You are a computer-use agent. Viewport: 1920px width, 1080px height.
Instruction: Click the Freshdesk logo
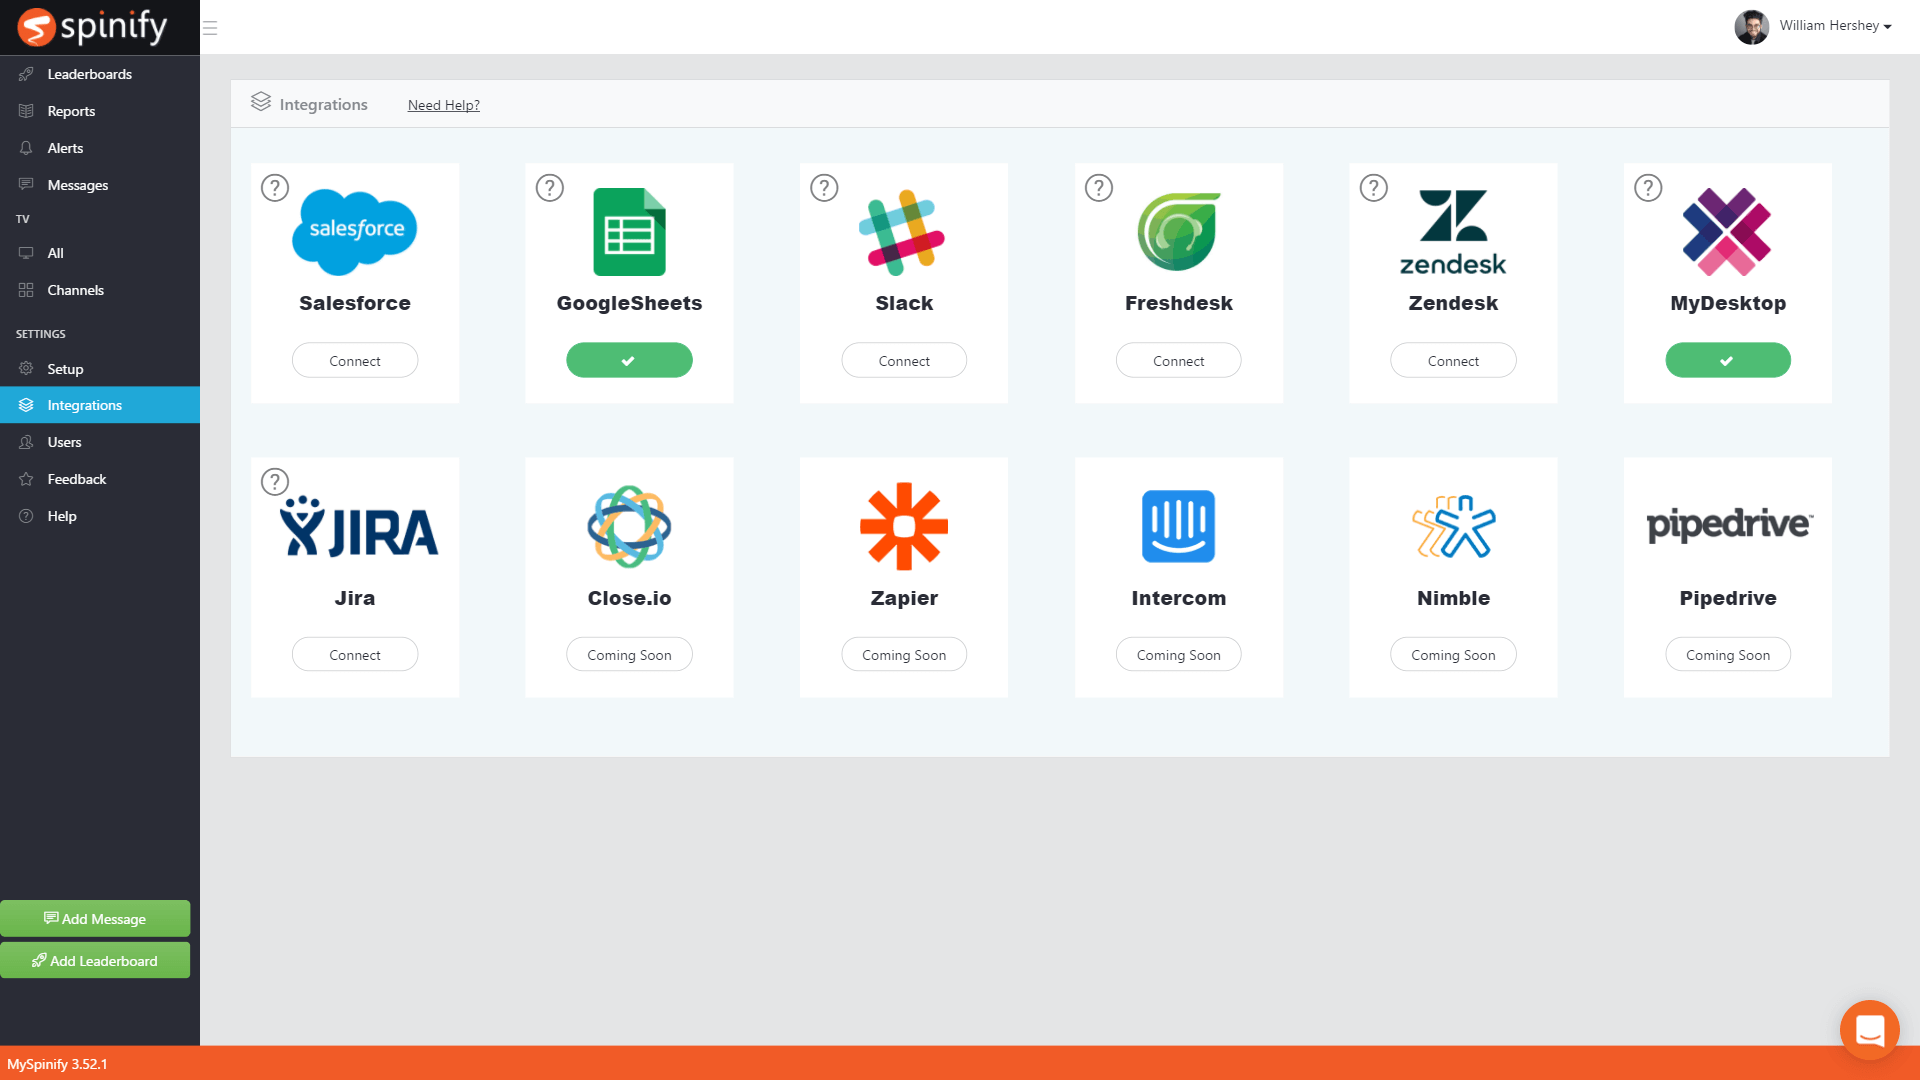[1179, 232]
